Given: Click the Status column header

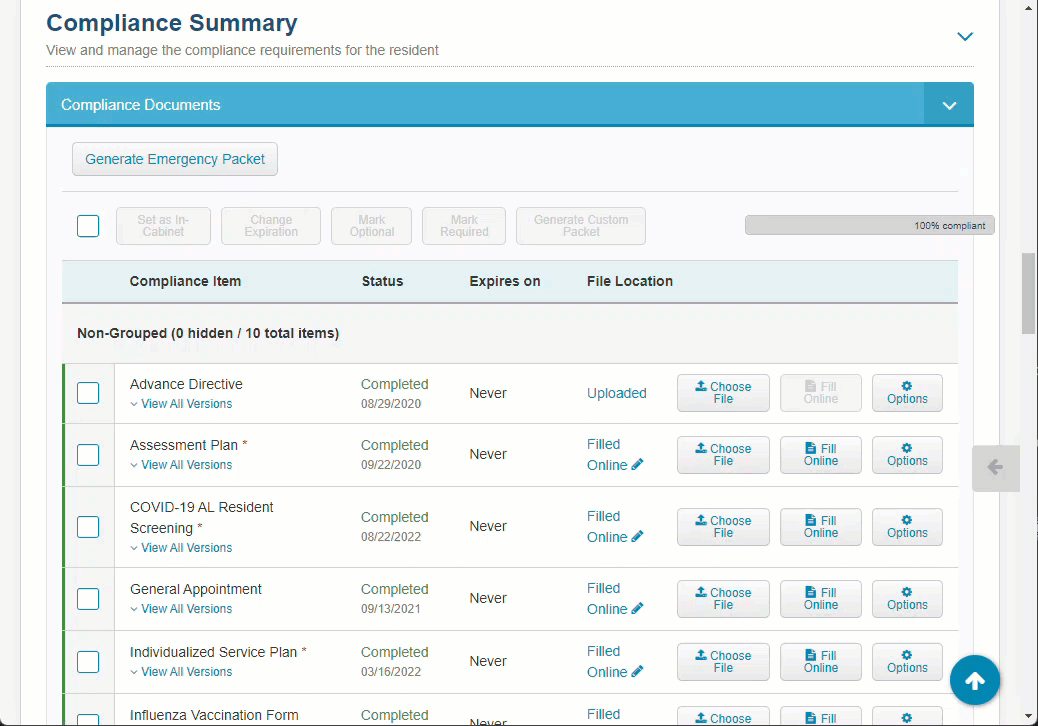Looking at the screenshot, I should tap(382, 281).
